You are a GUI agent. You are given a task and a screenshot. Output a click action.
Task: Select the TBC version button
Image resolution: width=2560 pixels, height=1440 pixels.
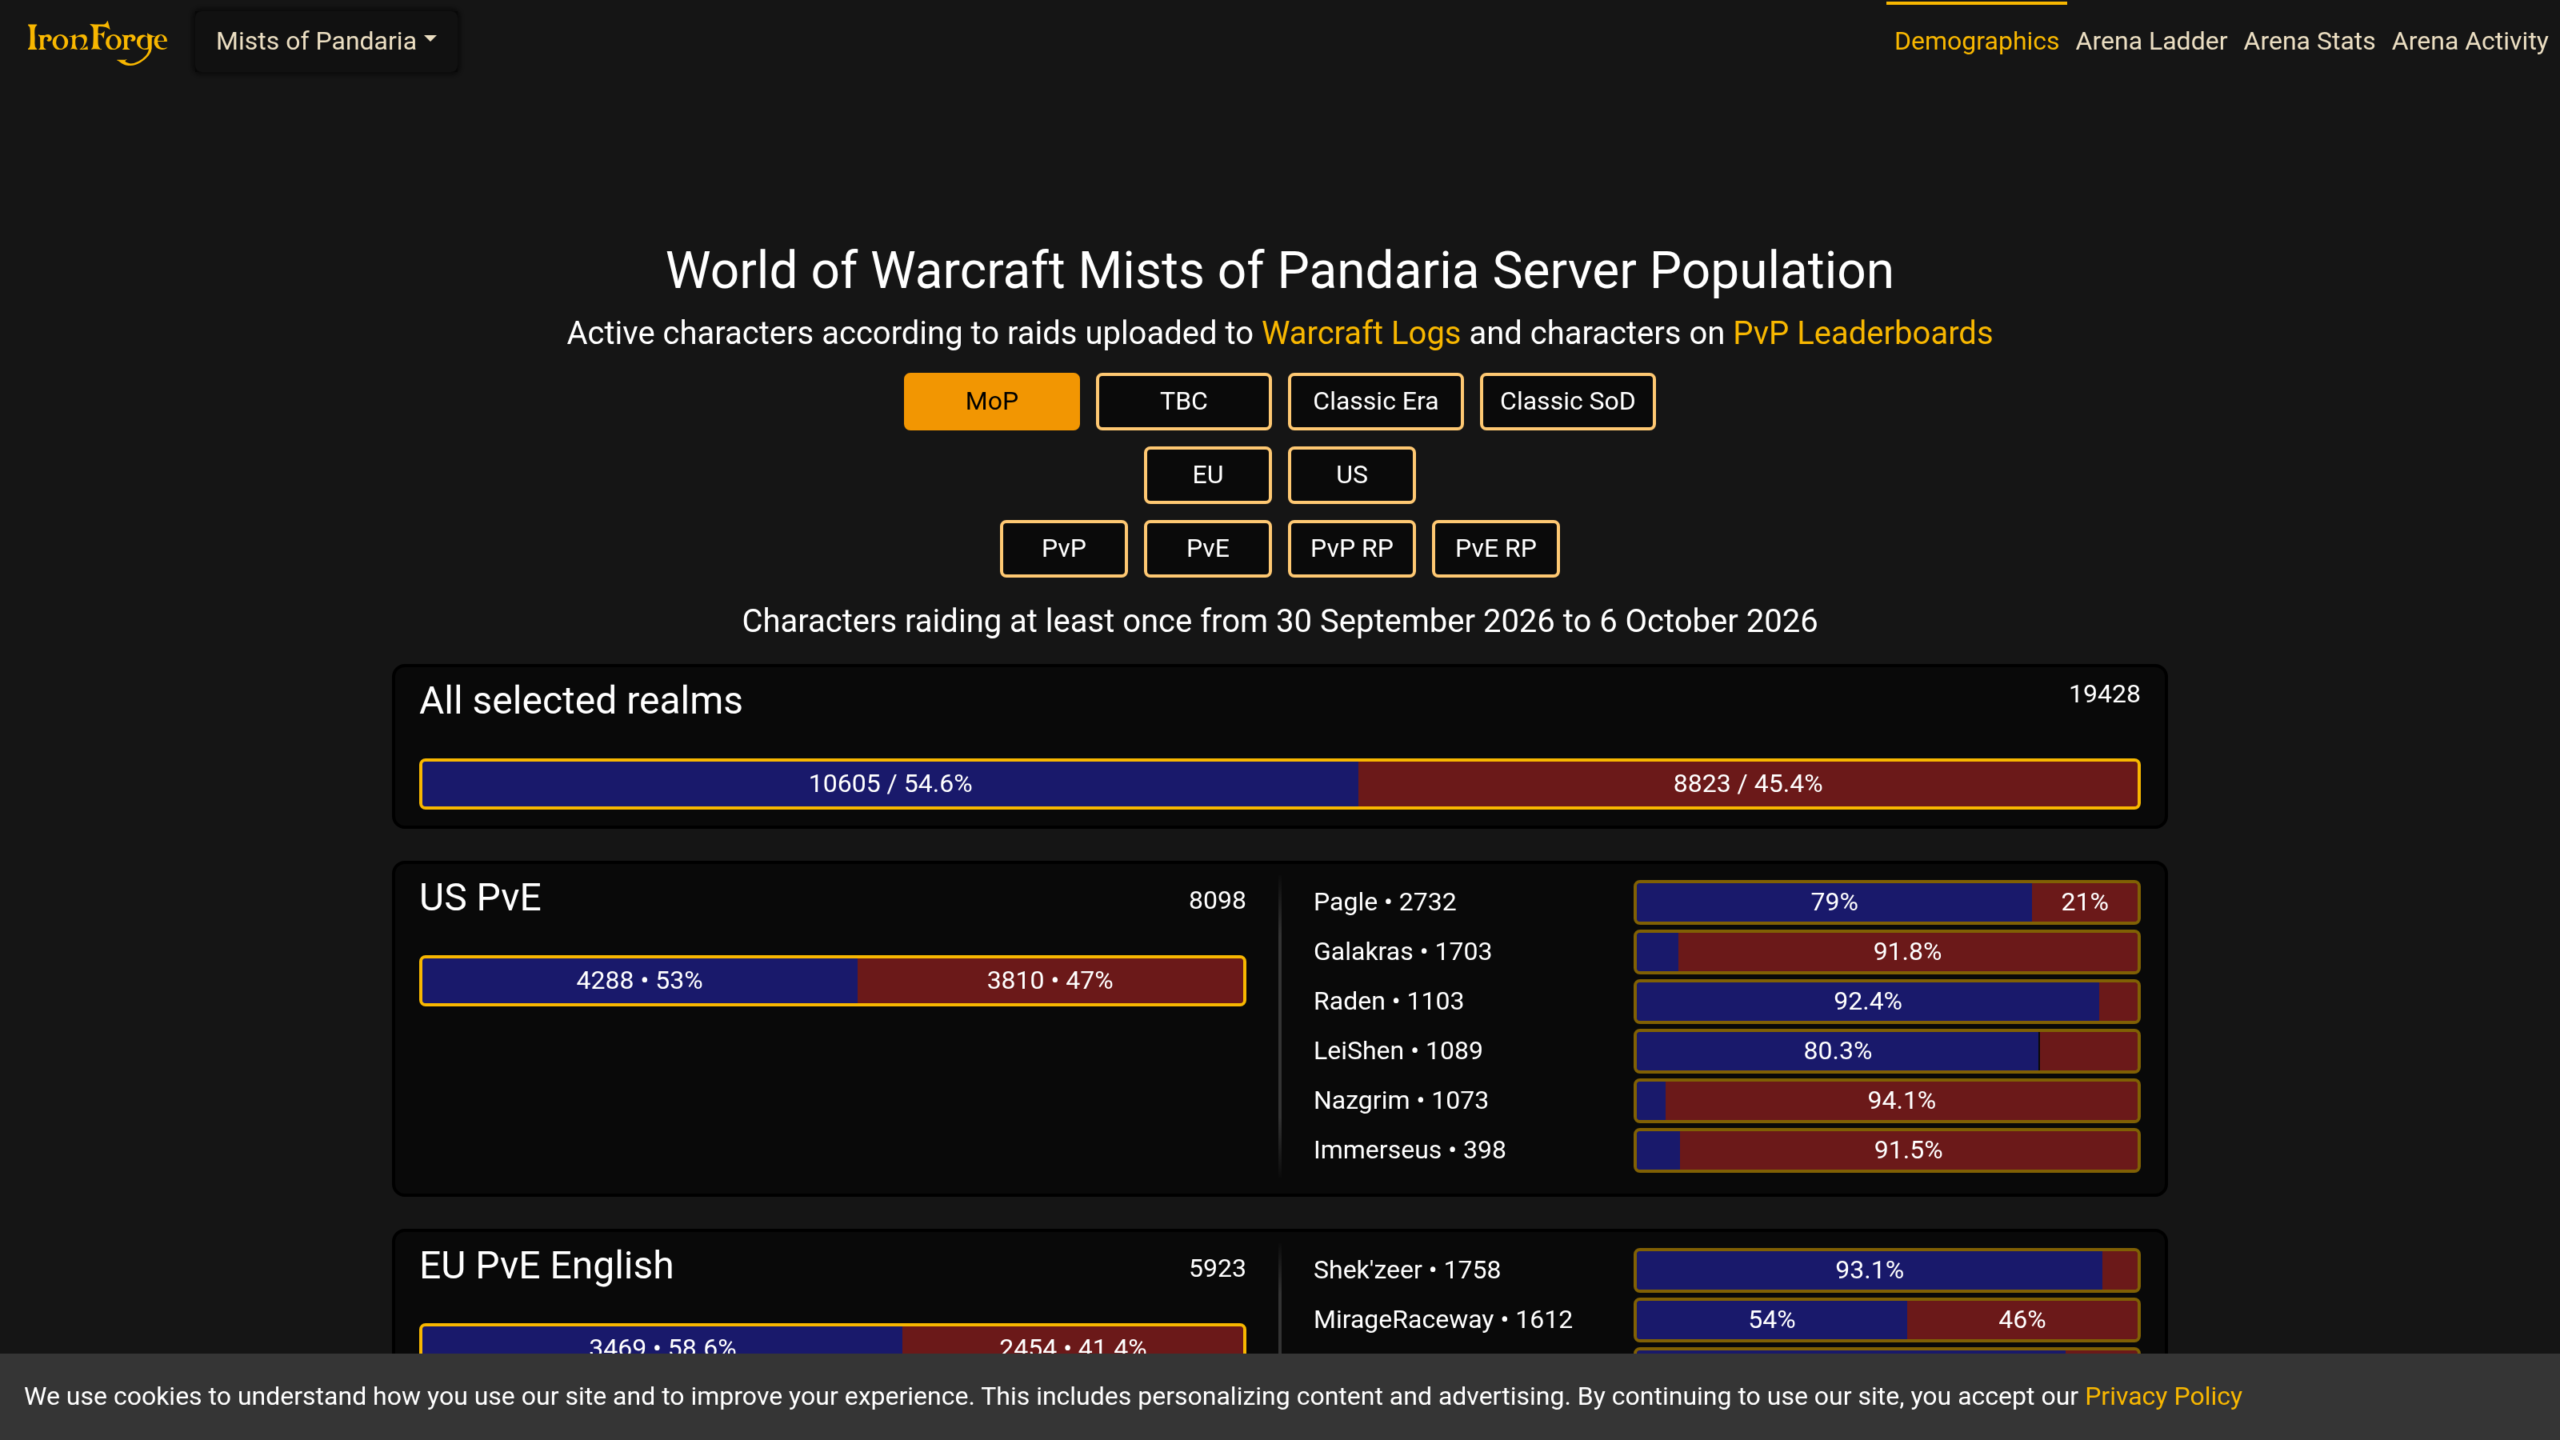[x=1184, y=401]
